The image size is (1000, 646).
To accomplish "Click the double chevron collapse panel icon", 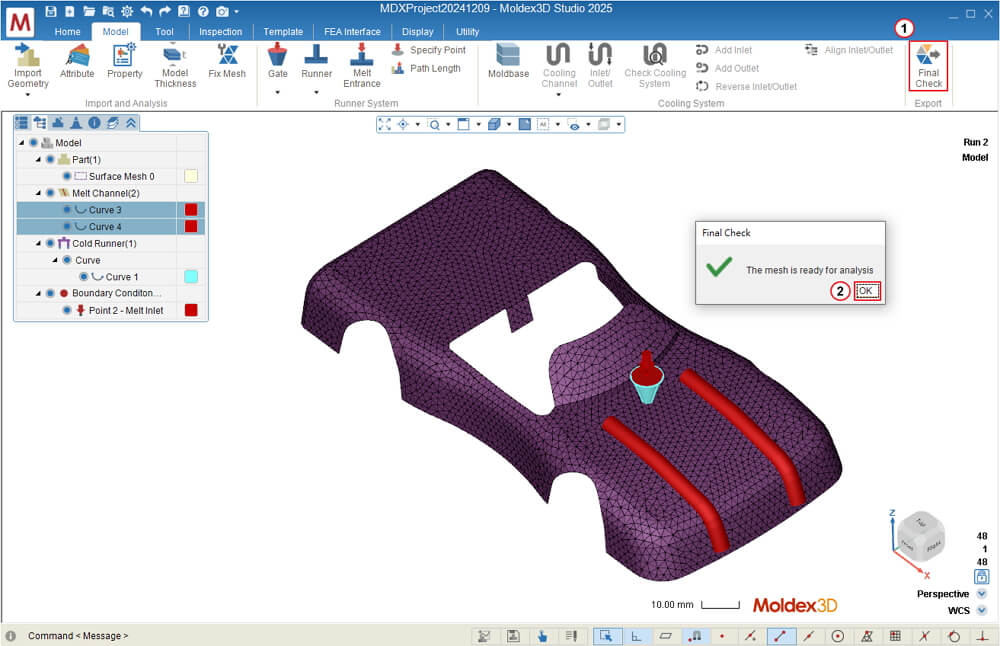I will [x=131, y=122].
